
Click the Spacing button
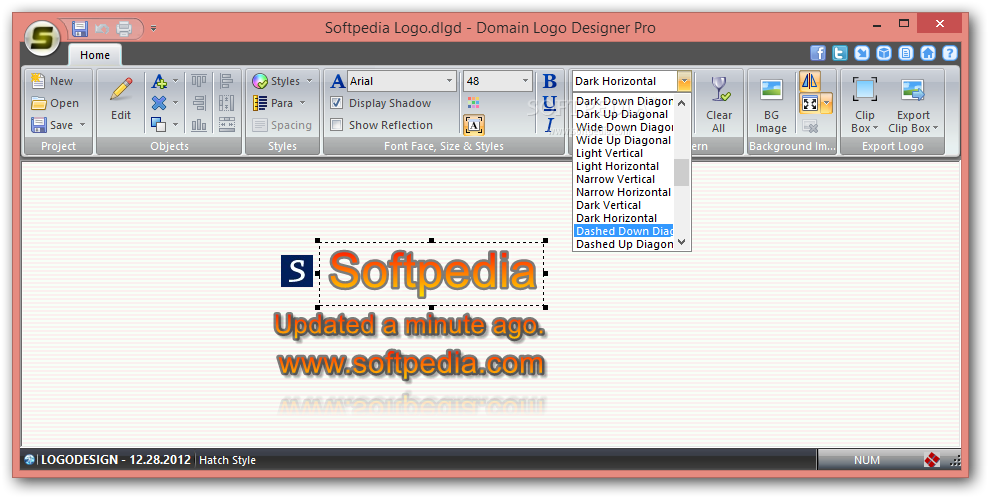point(282,125)
